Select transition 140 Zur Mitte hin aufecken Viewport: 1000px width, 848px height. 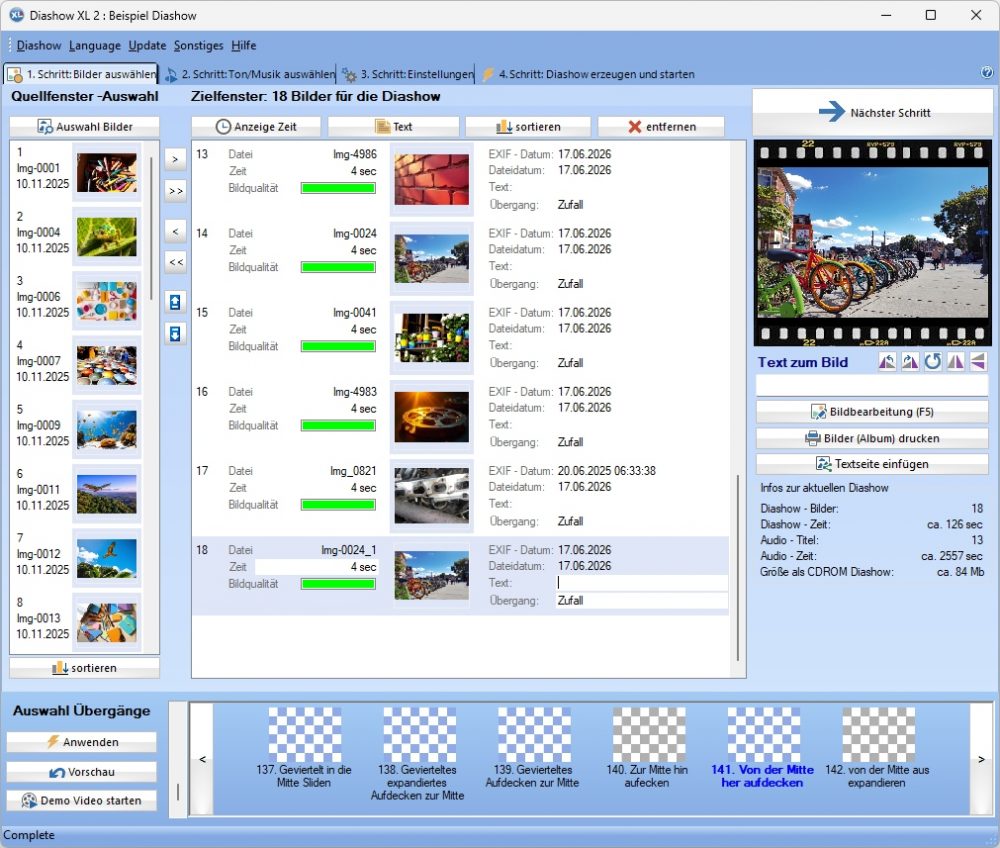point(648,749)
